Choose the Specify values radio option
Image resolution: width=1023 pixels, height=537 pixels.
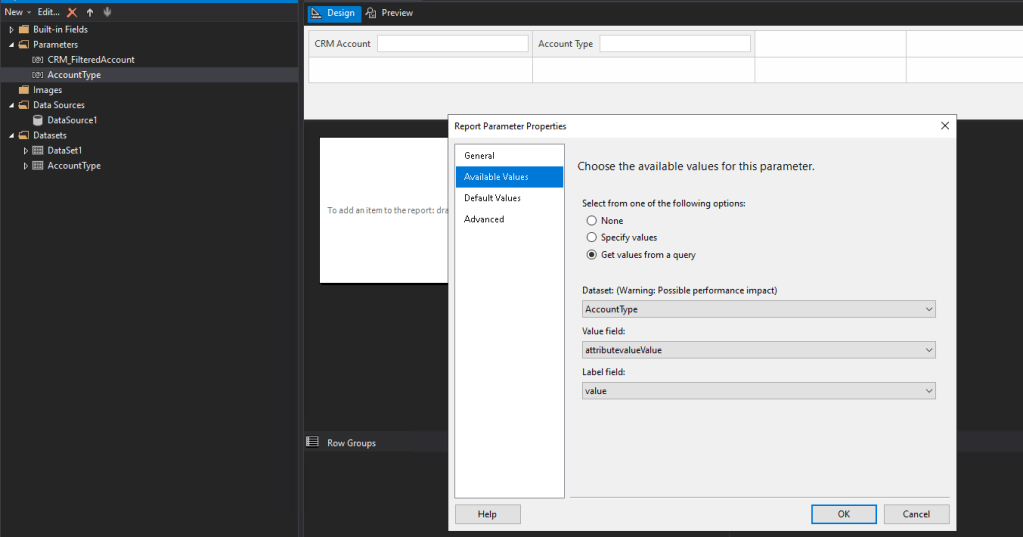pos(592,238)
